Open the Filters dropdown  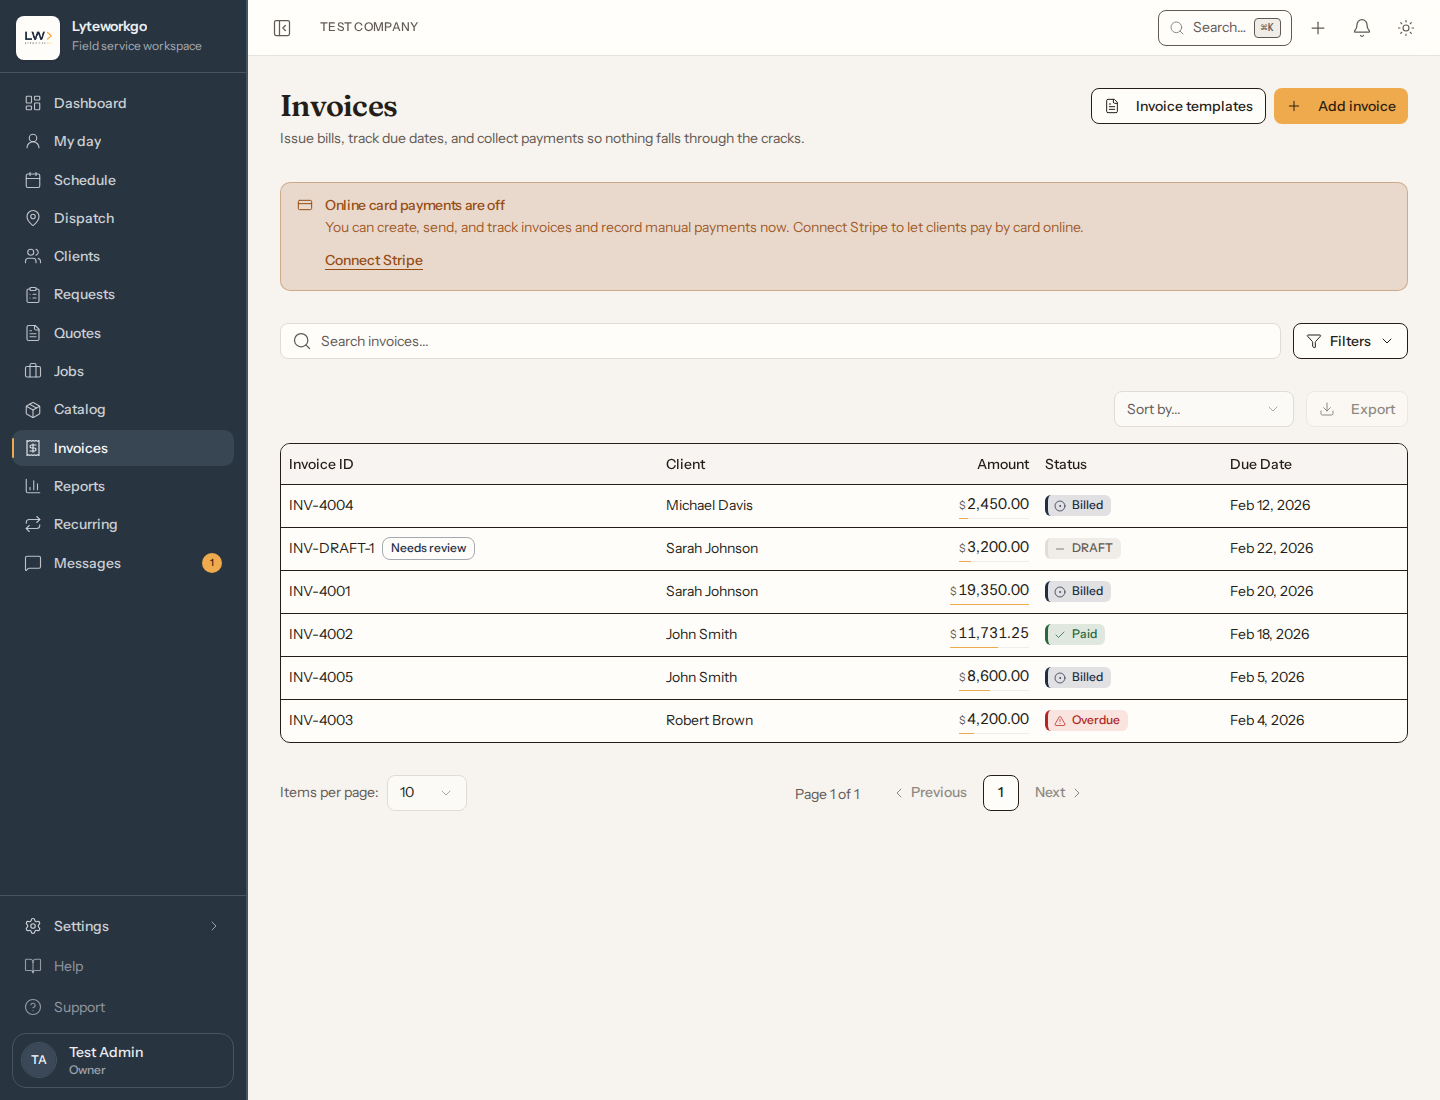(1350, 341)
